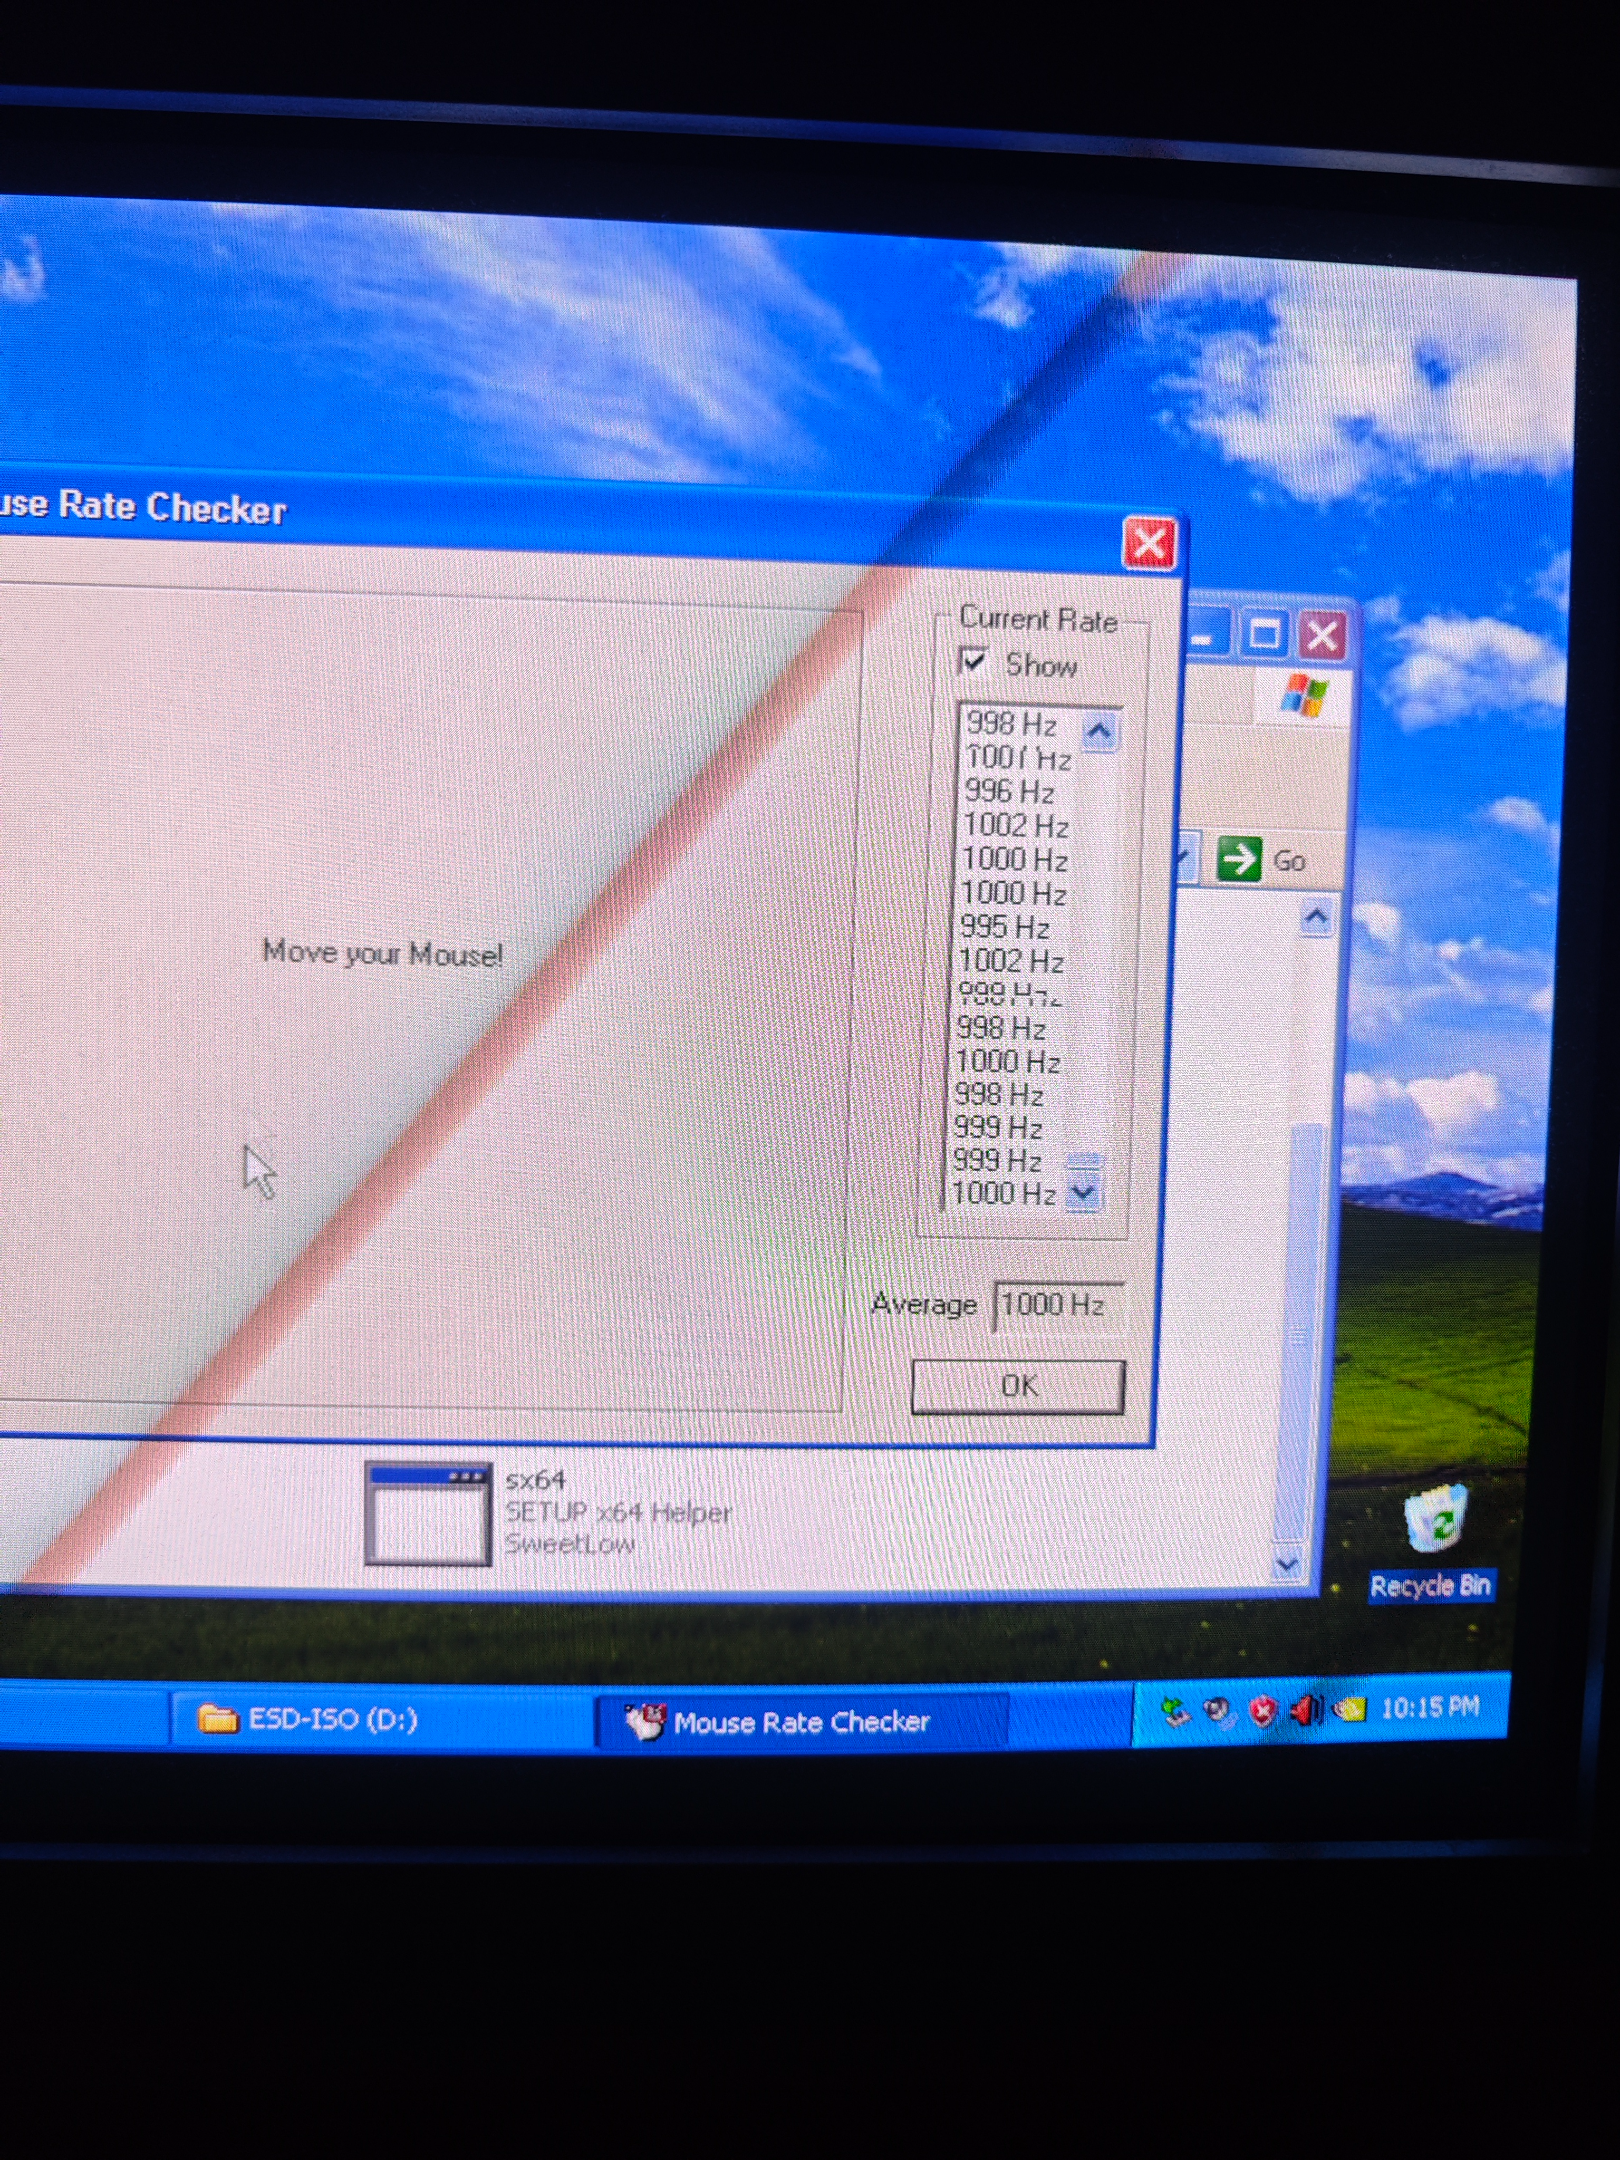Select the sx64 application icon
Image resolution: width=1620 pixels, height=2160 pixels.
click(x=428, y=1513)
